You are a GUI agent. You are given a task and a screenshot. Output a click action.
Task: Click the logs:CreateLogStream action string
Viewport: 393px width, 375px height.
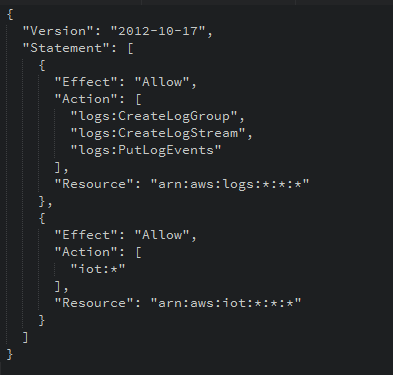pyautogui.click(x=158, y=133)
